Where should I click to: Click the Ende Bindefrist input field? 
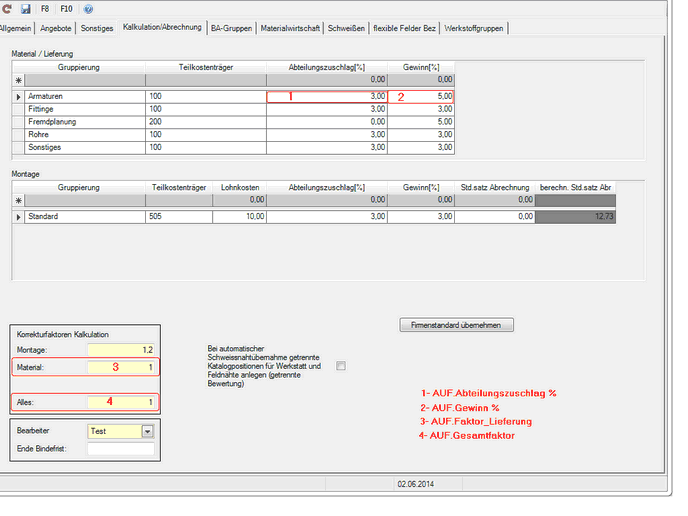pyautogui.click(x=120, y=450)
